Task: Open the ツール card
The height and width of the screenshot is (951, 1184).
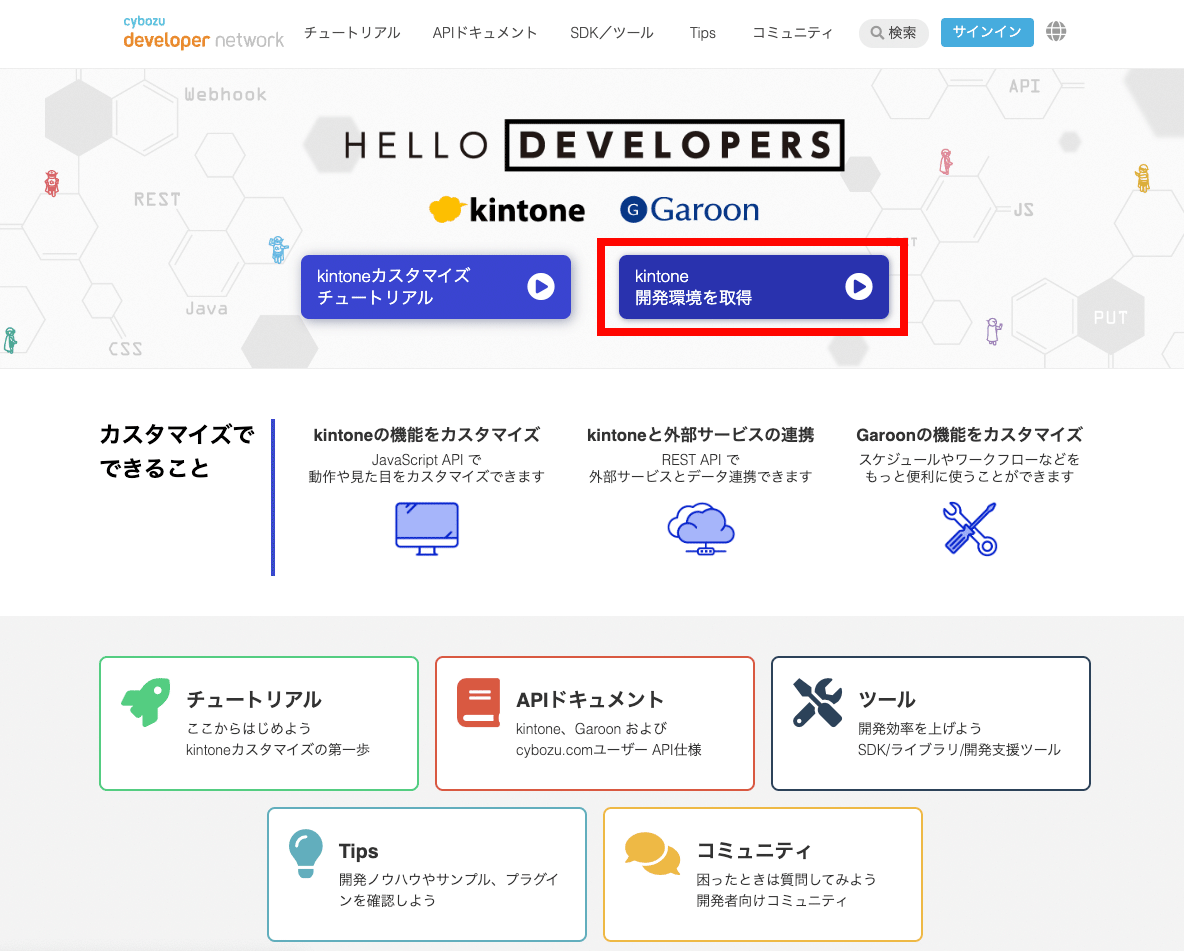Action: [931, 724]
